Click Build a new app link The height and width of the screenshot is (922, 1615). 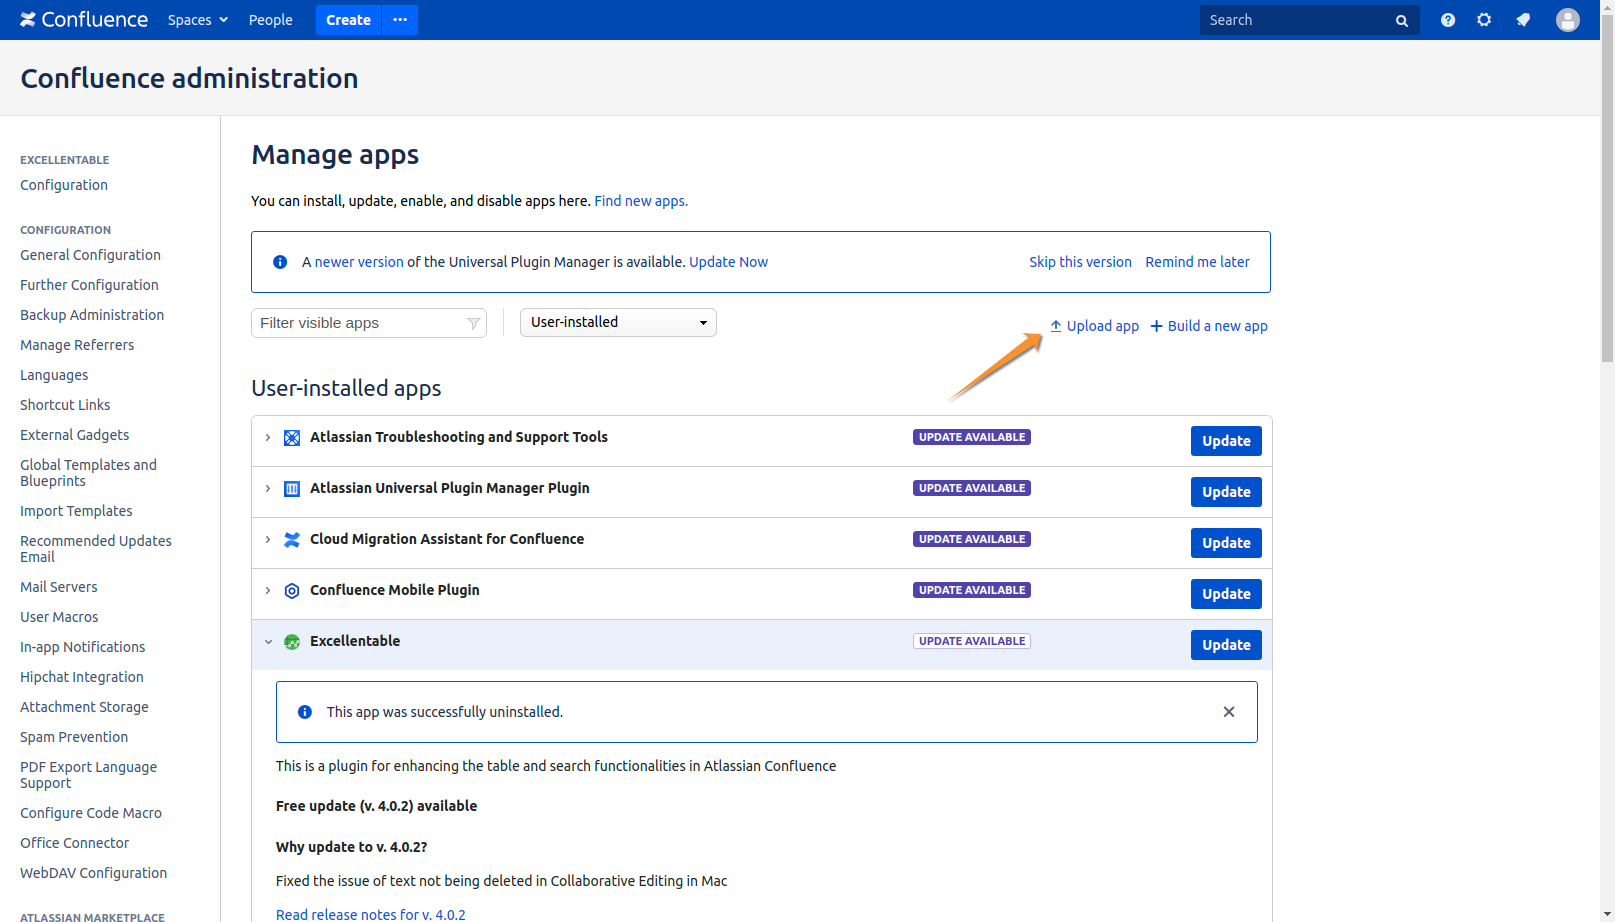[x=1209, y=326]
